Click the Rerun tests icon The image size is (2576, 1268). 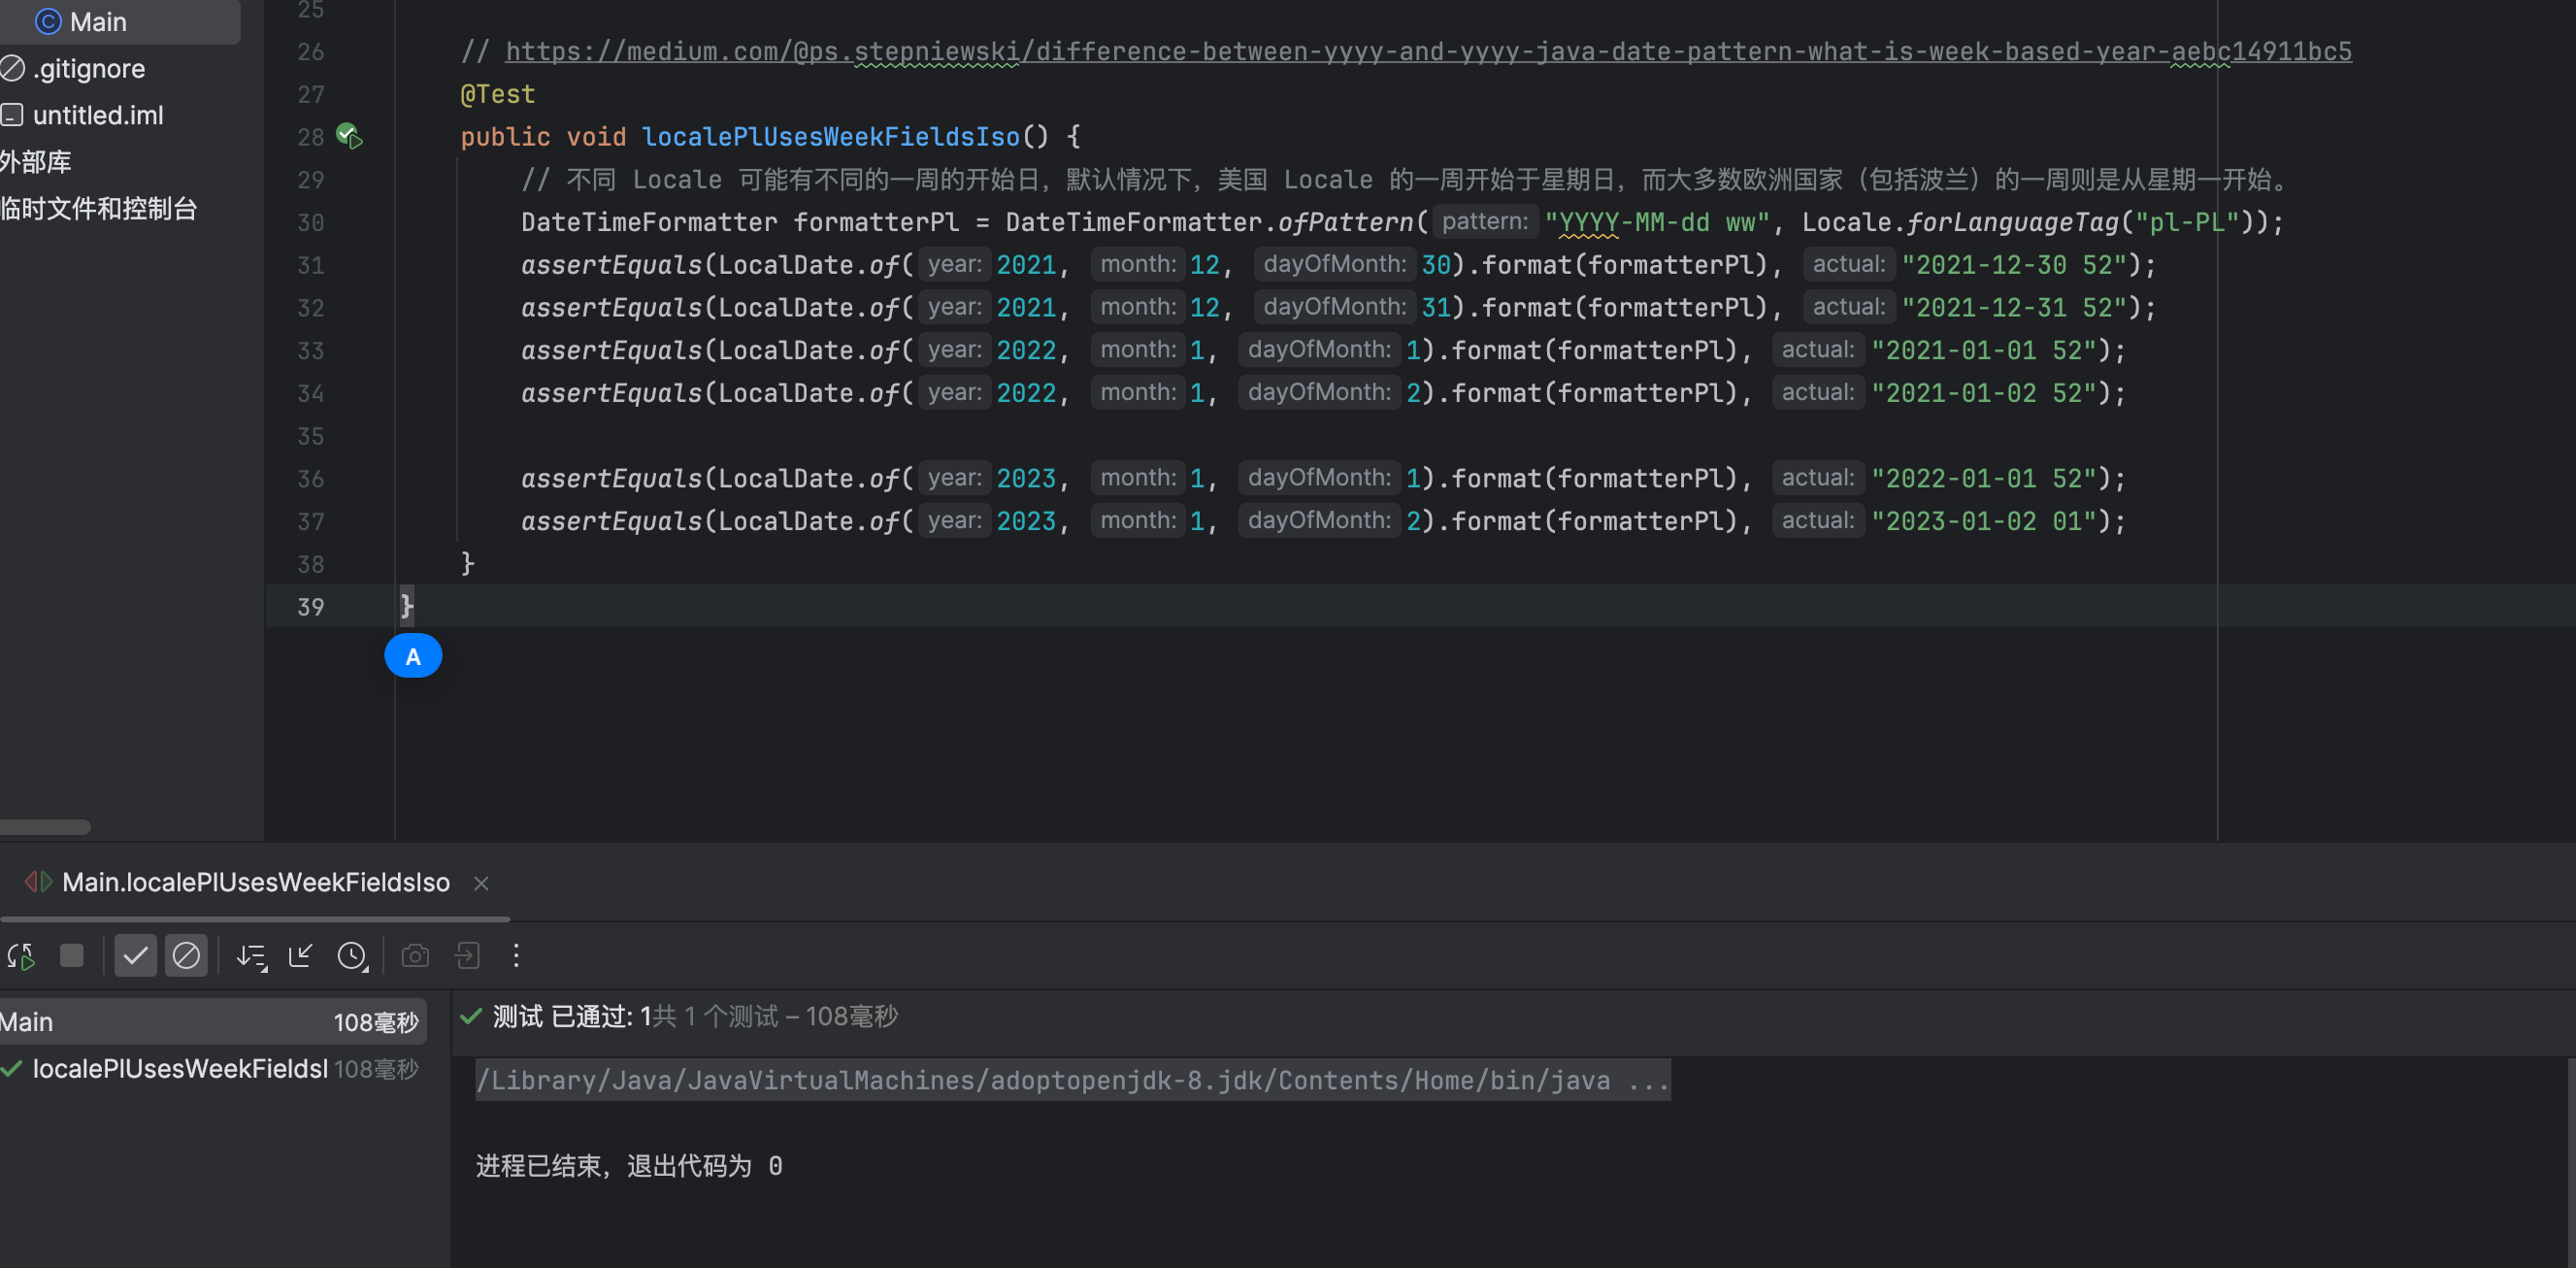point(22,956)
